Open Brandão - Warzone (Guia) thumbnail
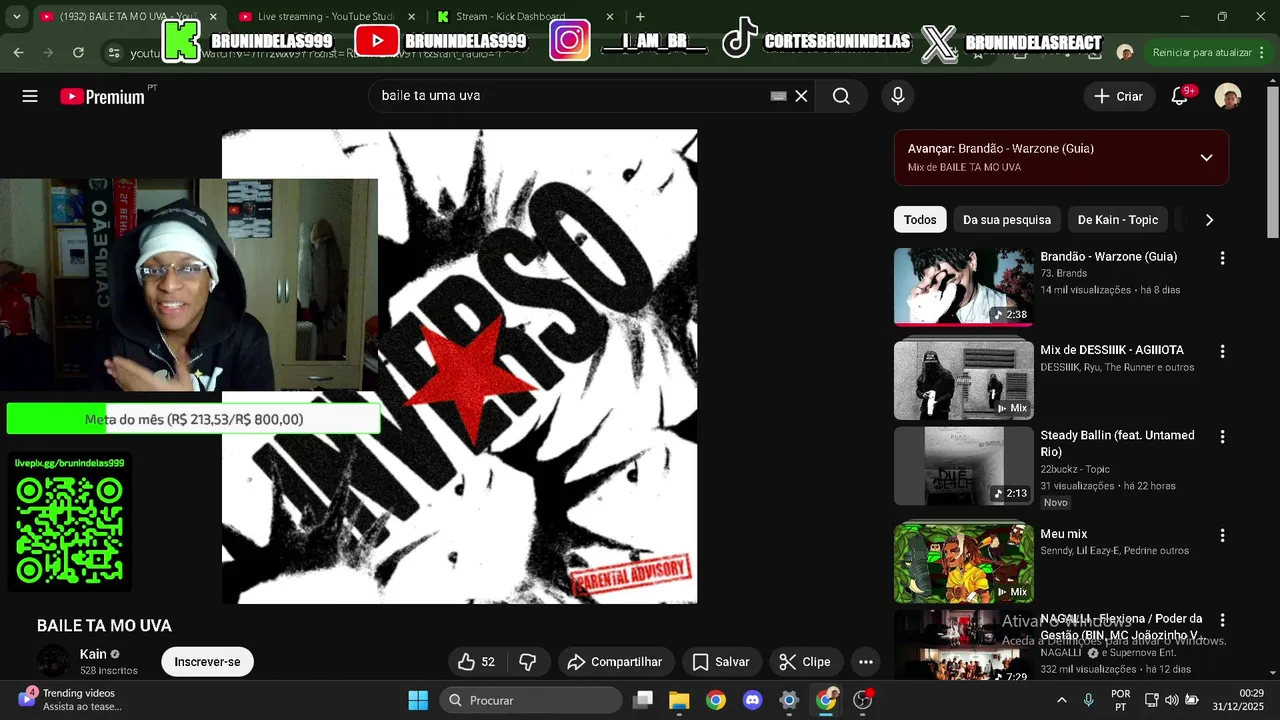 (964, 287)
